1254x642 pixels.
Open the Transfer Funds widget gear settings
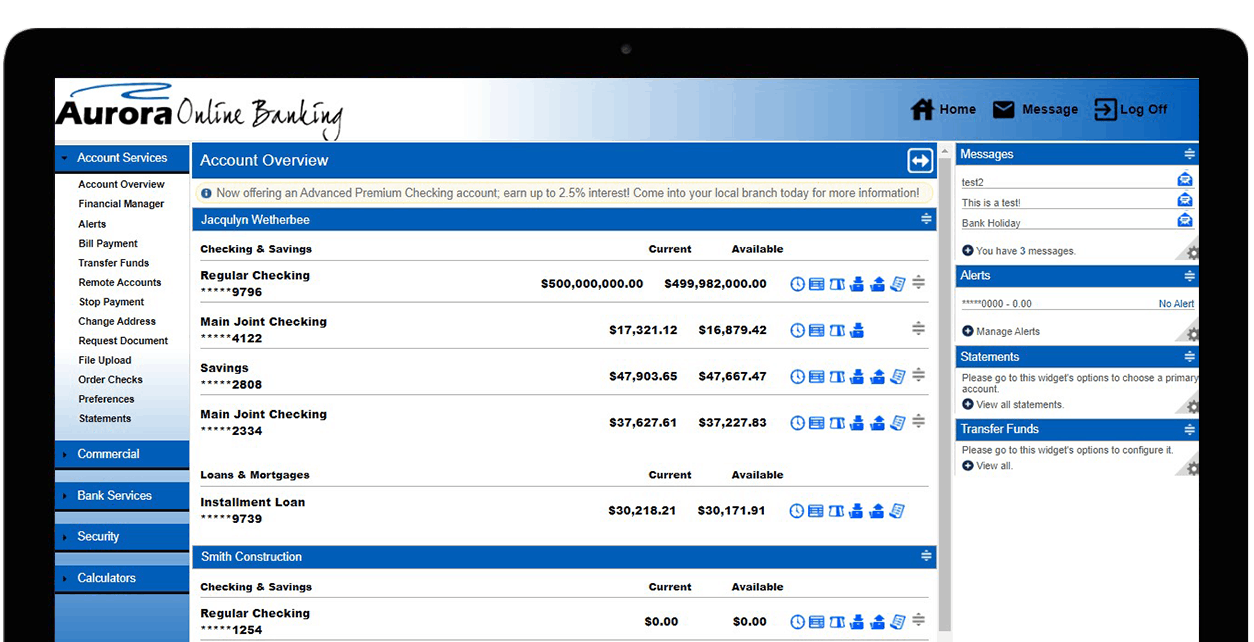[1192, 467]
